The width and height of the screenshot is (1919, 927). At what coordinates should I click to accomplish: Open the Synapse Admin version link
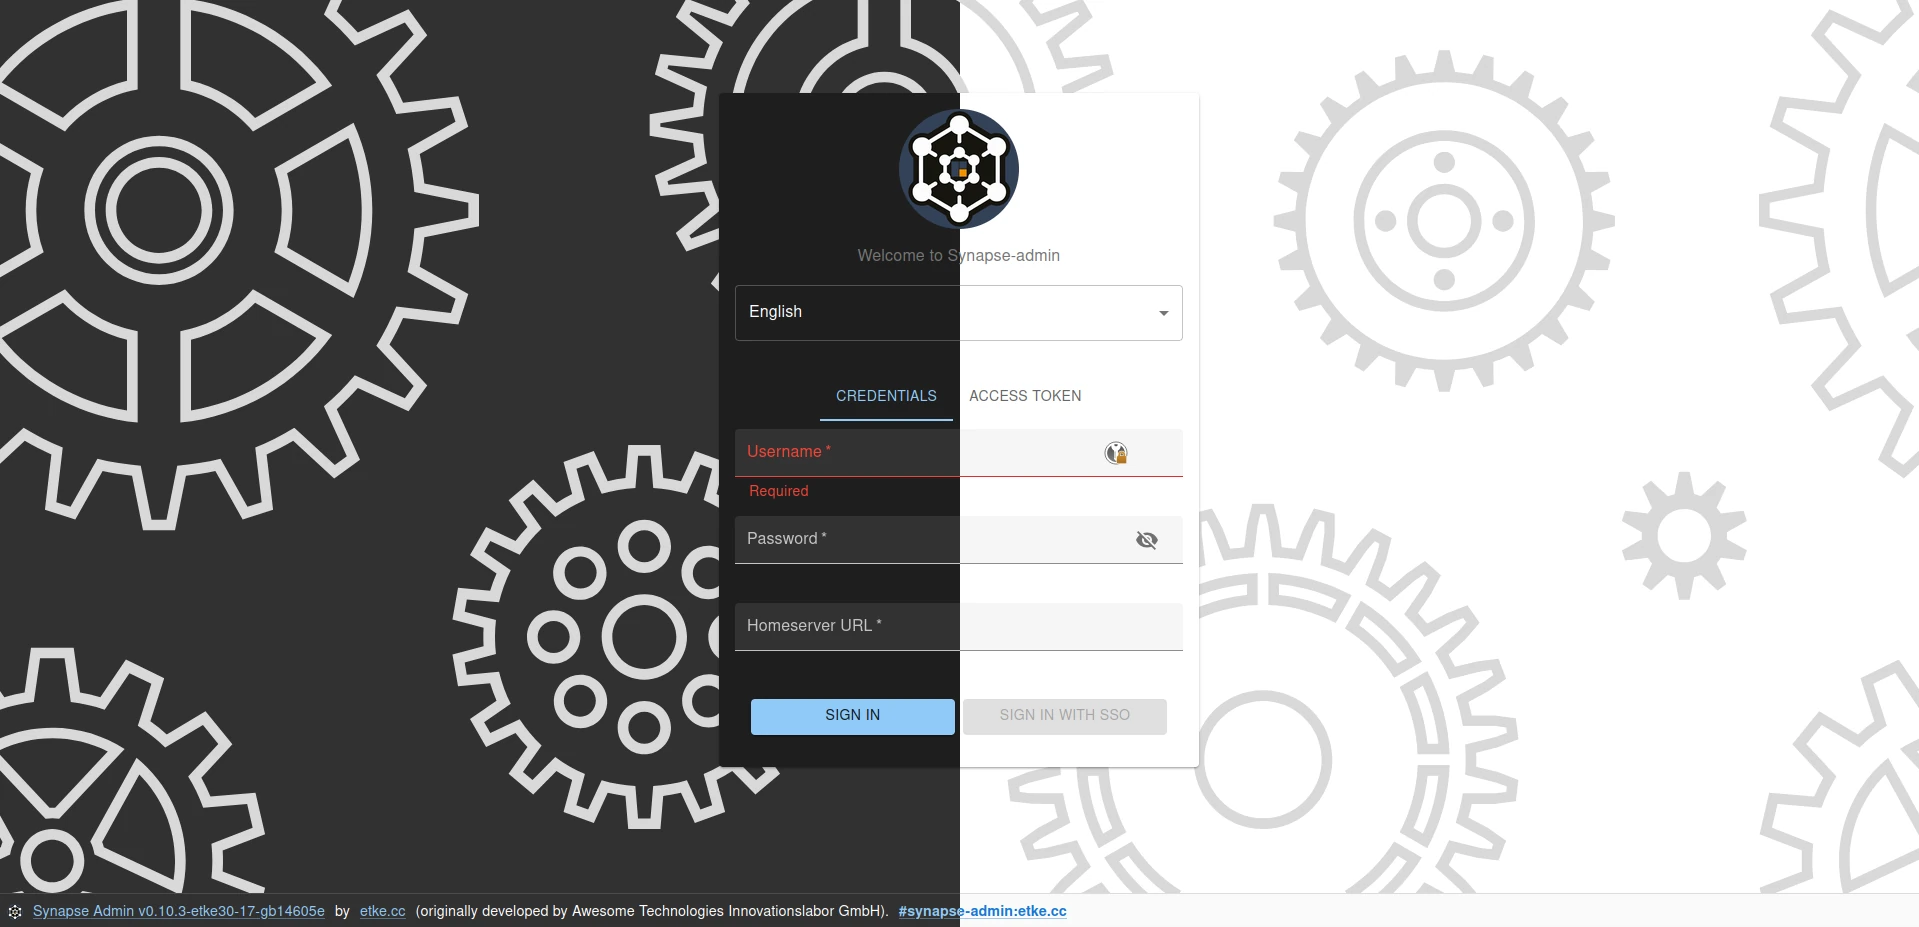pos(177,911)
